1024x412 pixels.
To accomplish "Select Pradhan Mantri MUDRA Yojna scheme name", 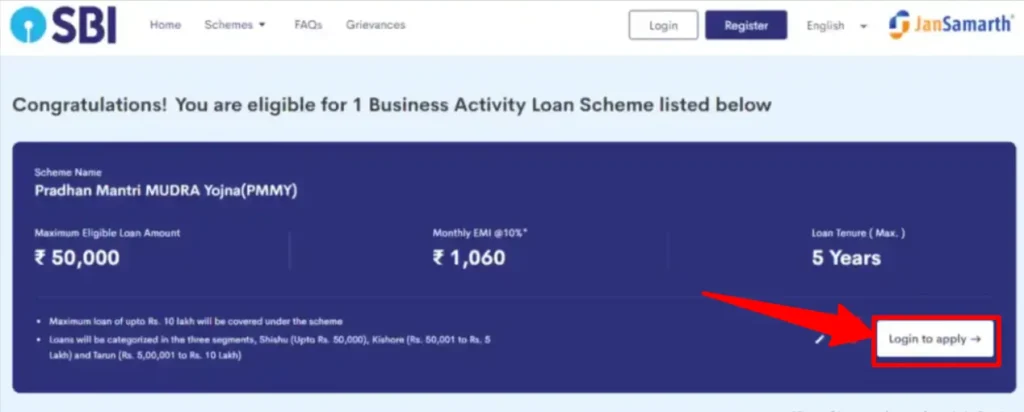I will point(166,192).
